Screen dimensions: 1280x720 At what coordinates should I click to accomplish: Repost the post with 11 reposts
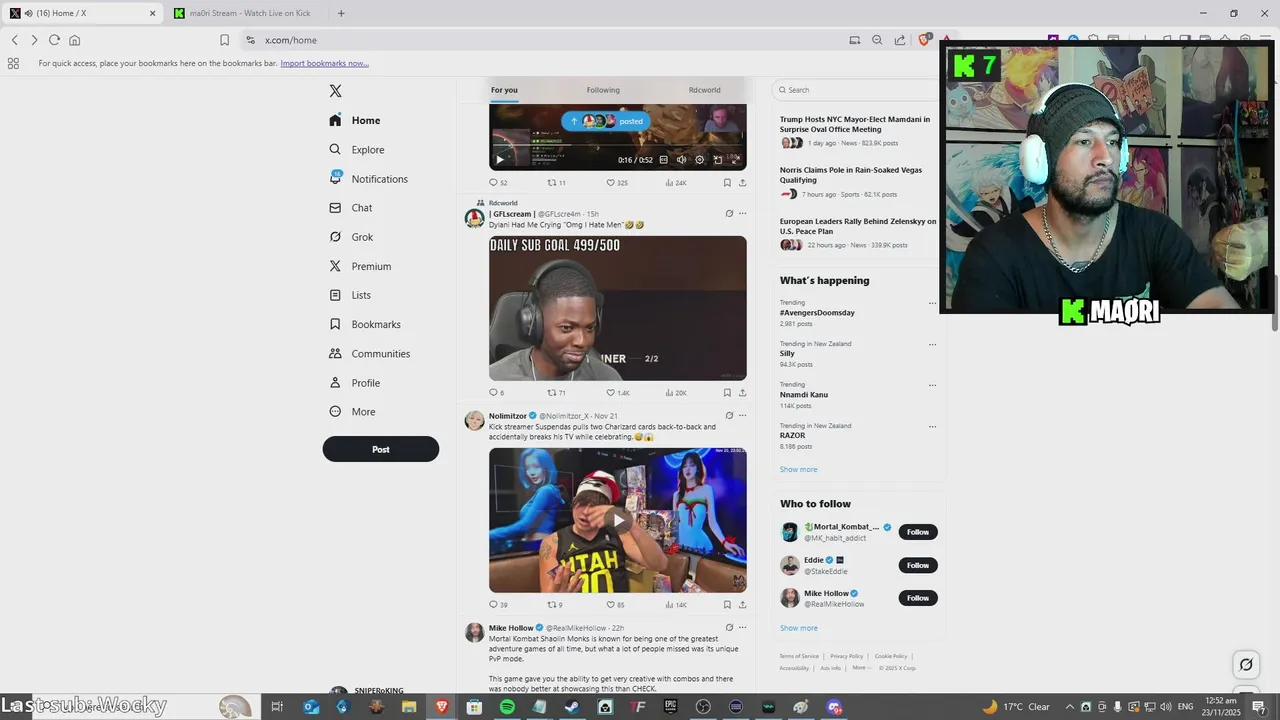pyautogui.click(x=556, y=183)
